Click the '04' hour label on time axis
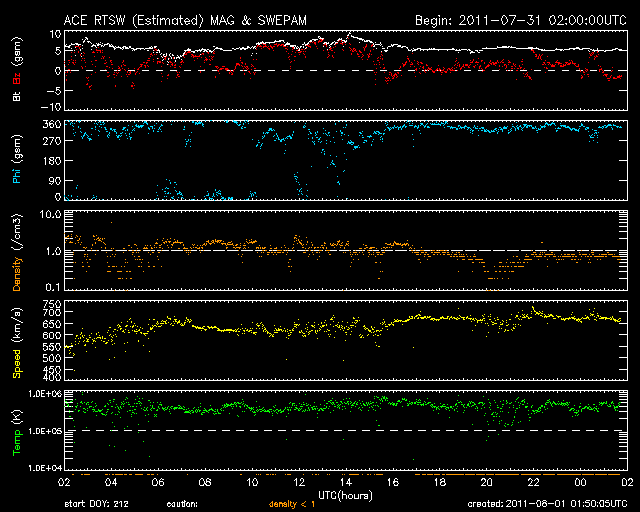The image size is (640, 512). click(111, 482)
